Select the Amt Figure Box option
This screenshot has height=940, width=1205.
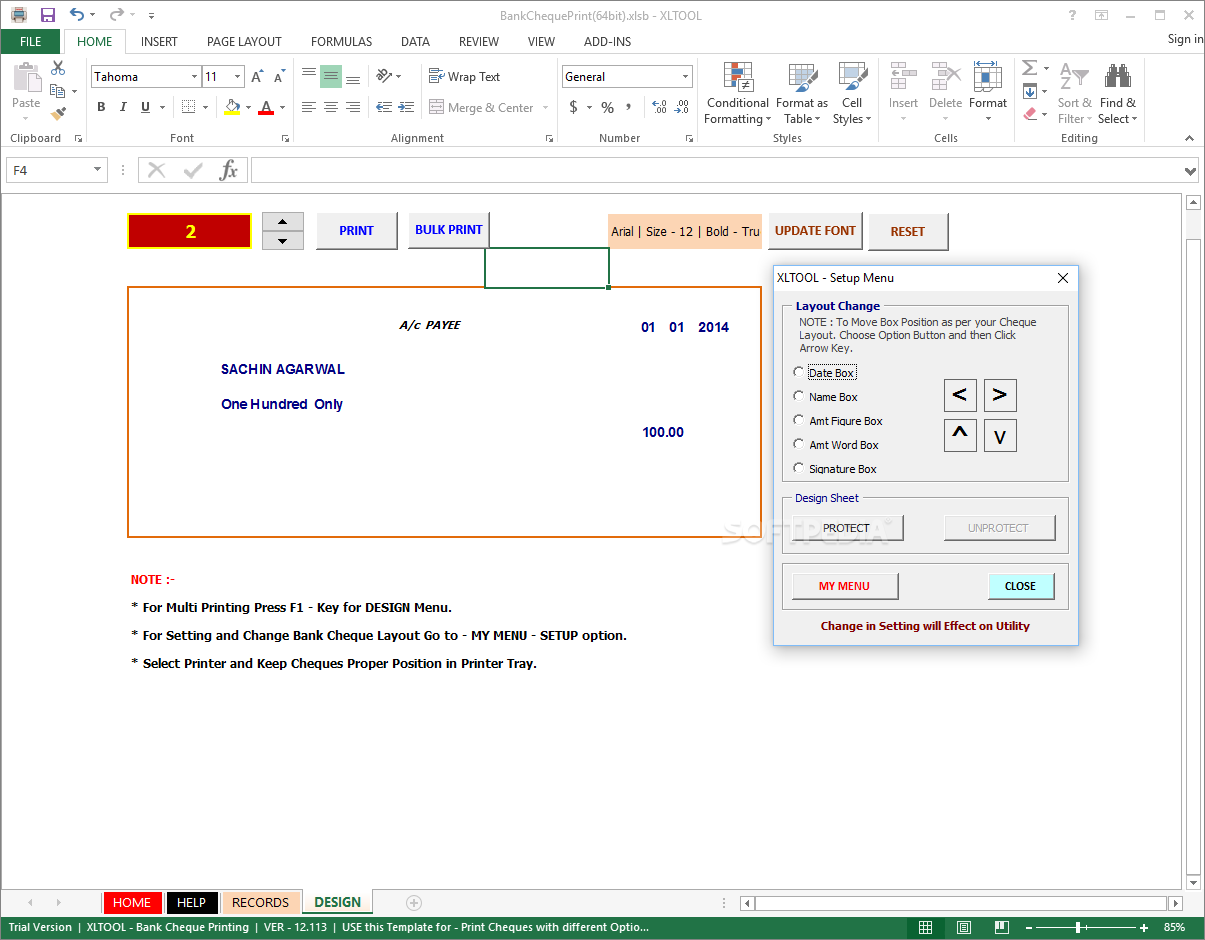click(798, 420)
